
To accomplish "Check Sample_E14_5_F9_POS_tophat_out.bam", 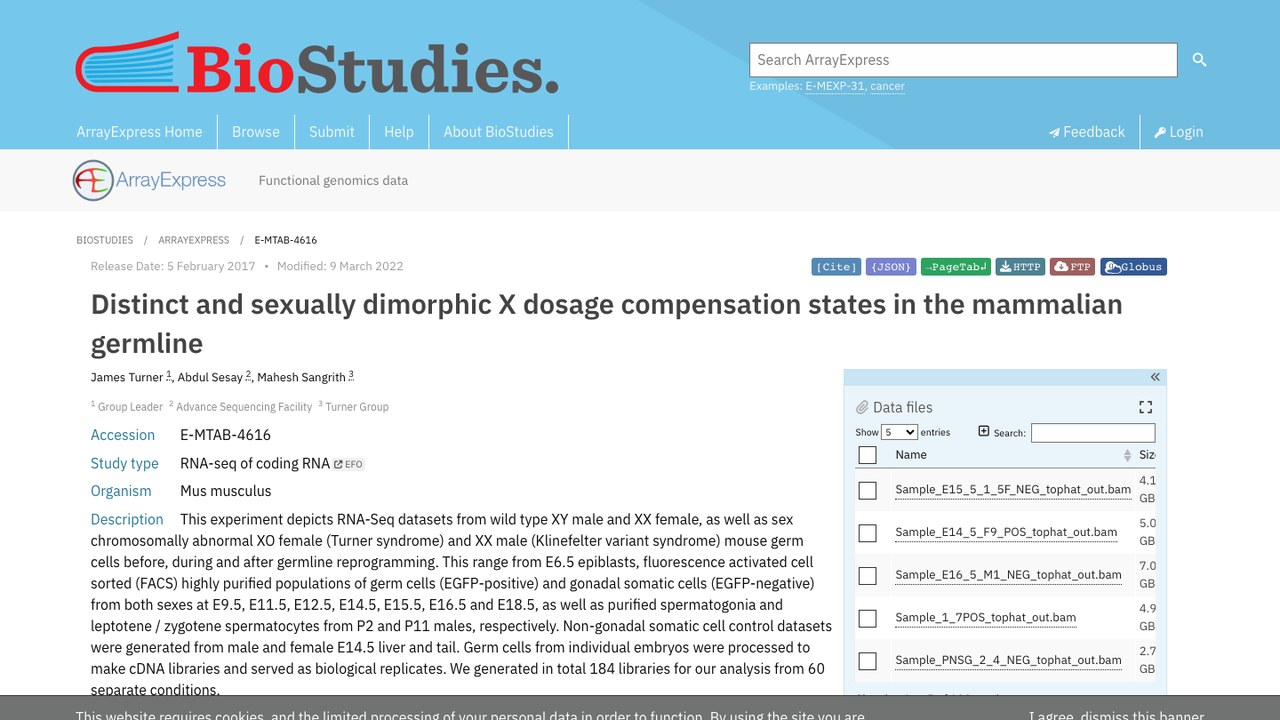I will 868,533.
